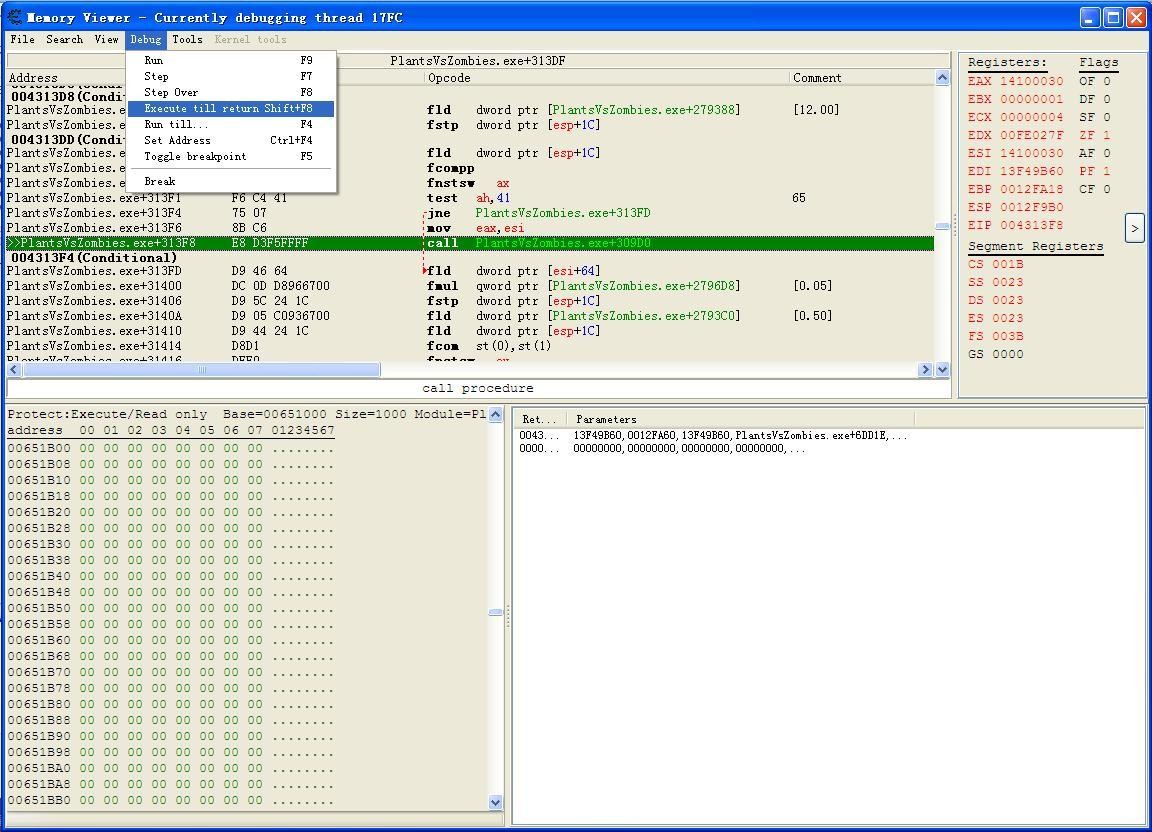Select the ESI register value
This screenshot has width=1152, height=832.
tap(1032, 154)
